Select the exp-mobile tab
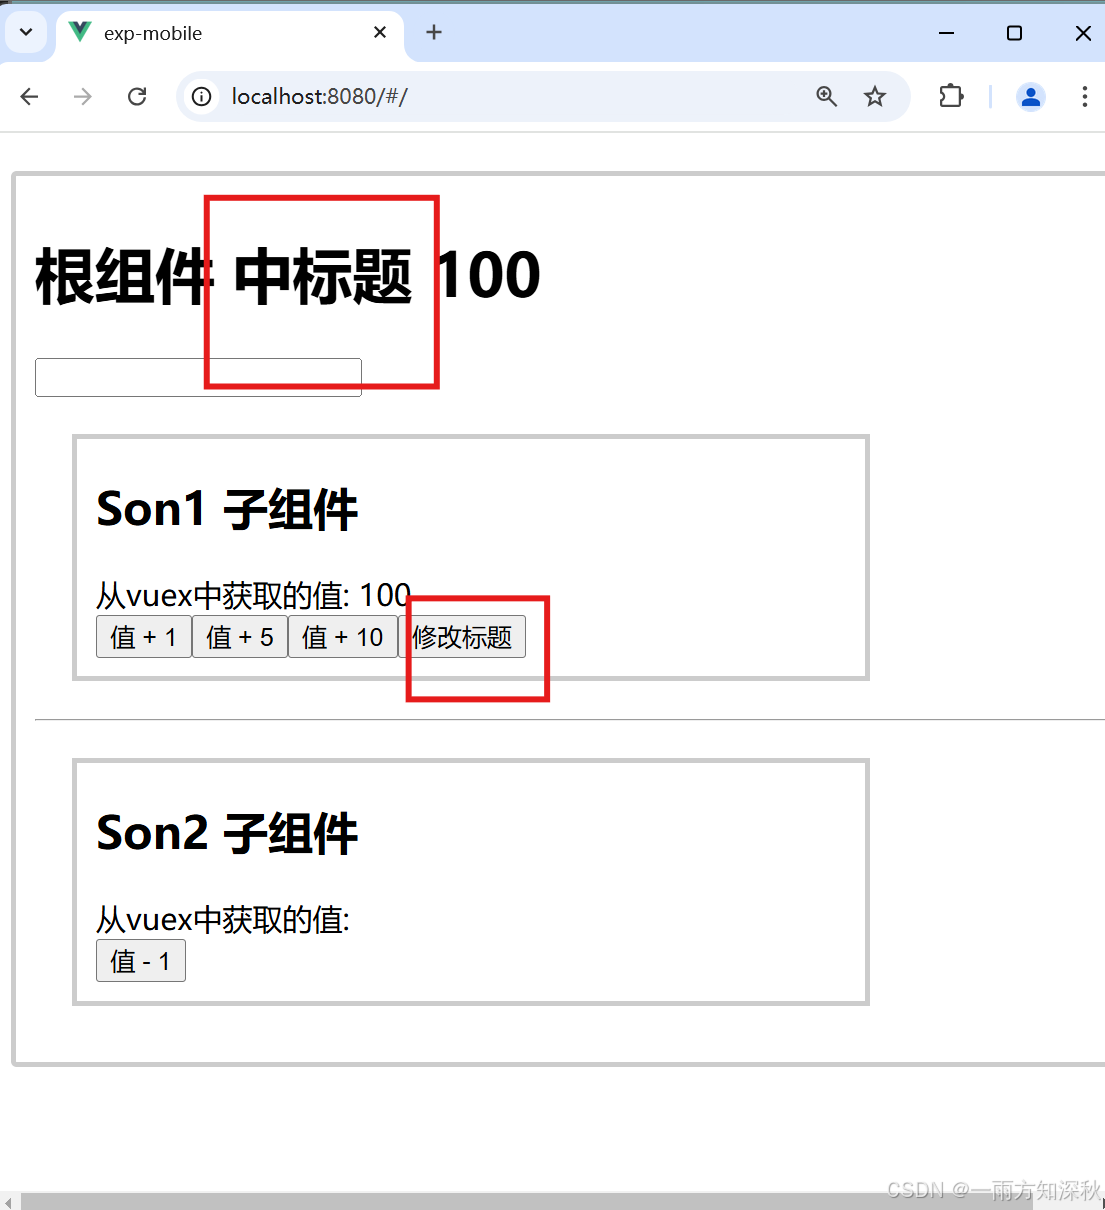 tap(230, 33)
